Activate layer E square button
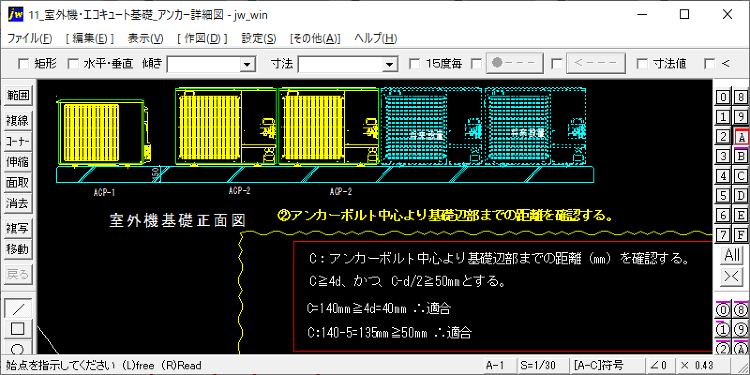This screenshot has height=375, width=750. (x=741, y=215)
